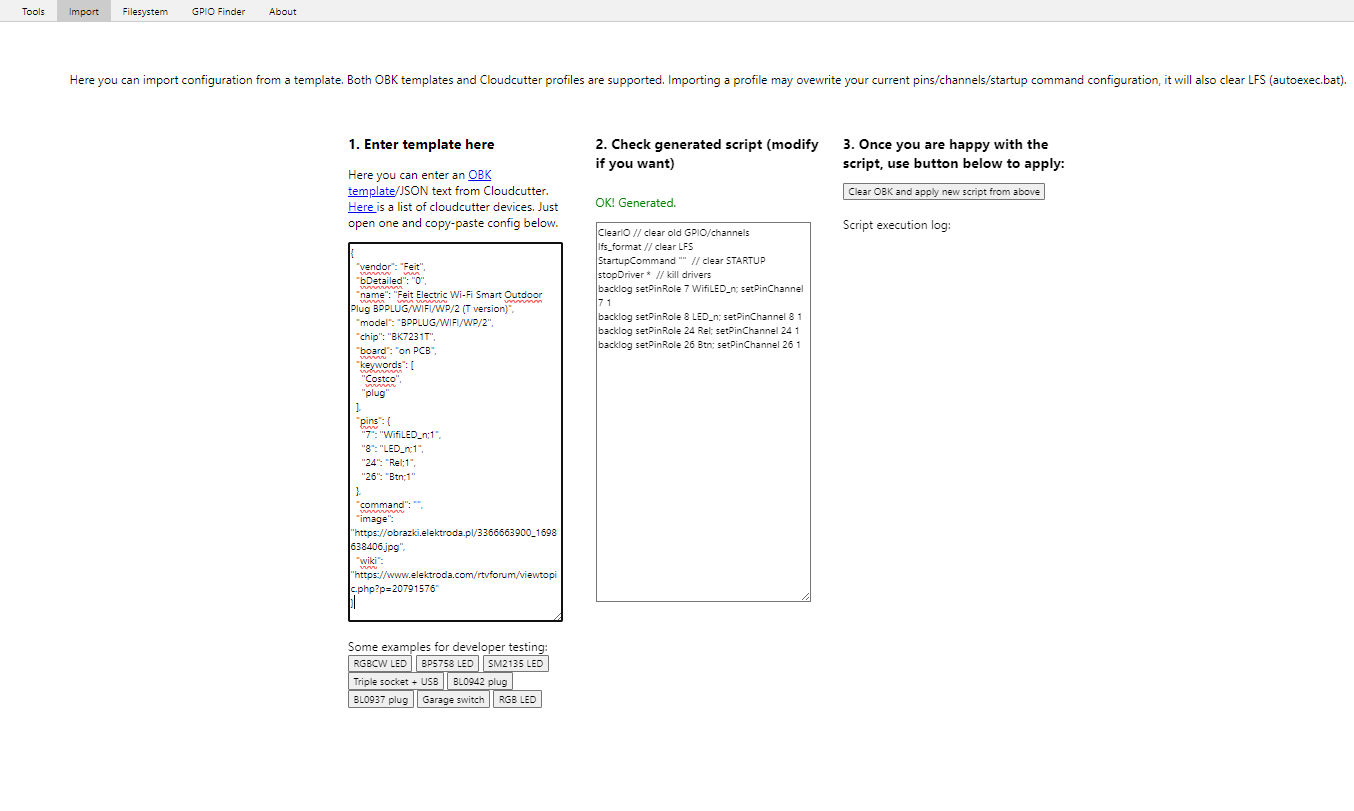
Task: Click the '"chip": "BK7231T"' line in template
Action: [395, 337]
